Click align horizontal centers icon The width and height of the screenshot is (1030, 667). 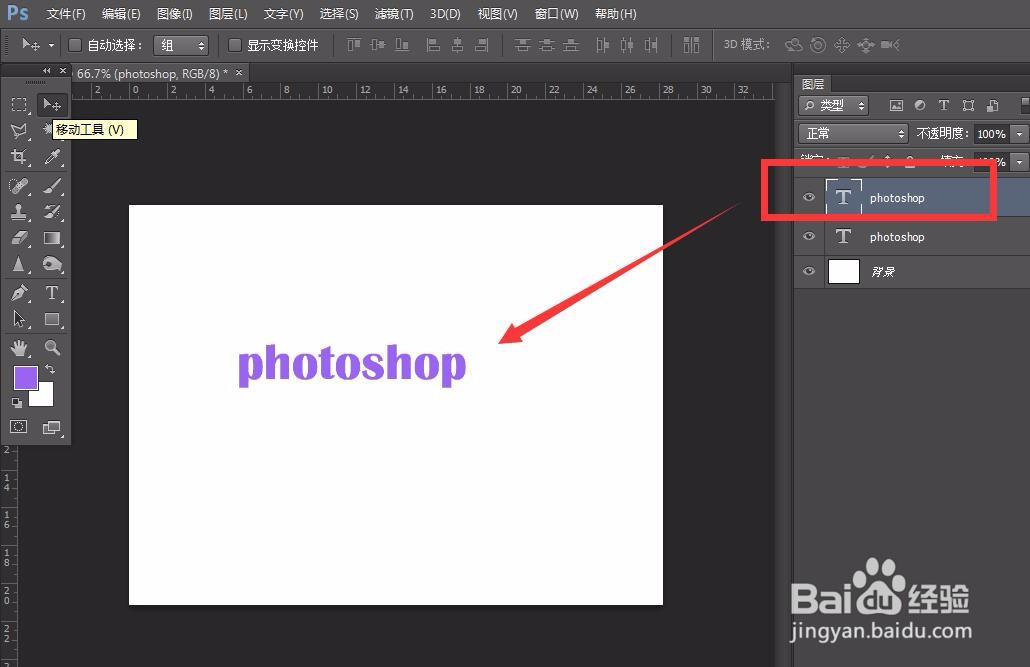pos(457,45)
